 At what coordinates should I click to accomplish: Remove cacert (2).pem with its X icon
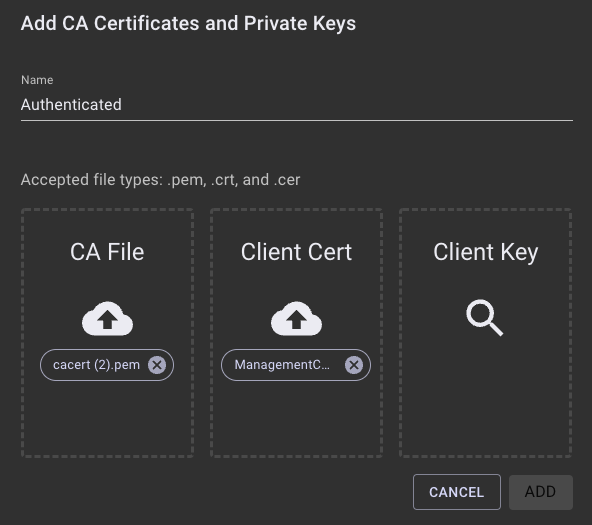[x=157, y=365]
